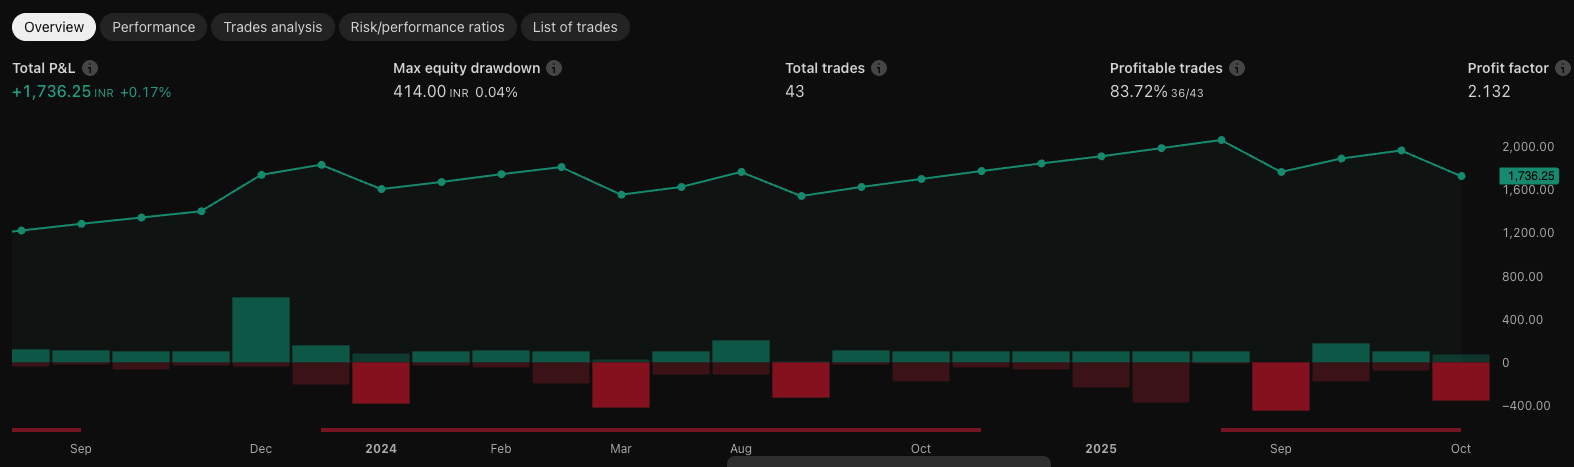Click the 2.132 profit factor value

coord(1489,91)
